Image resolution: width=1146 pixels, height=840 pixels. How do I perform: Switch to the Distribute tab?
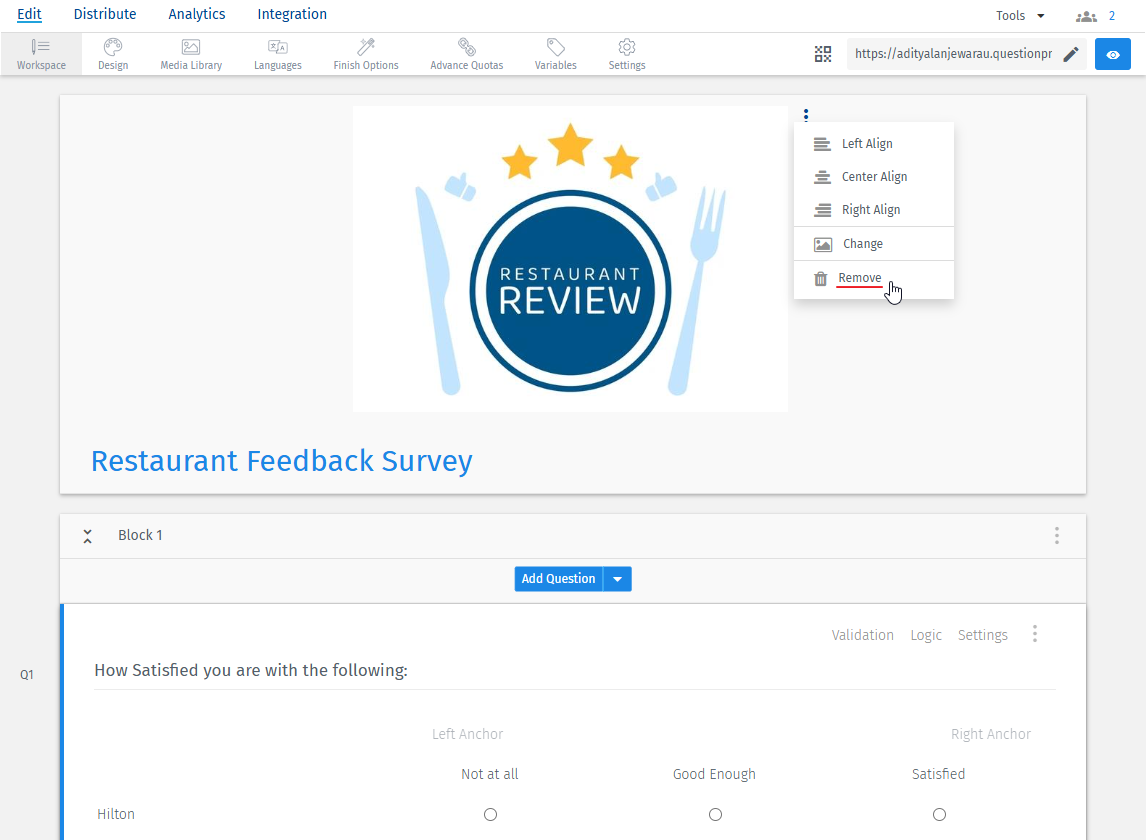[x=105, y=14]
